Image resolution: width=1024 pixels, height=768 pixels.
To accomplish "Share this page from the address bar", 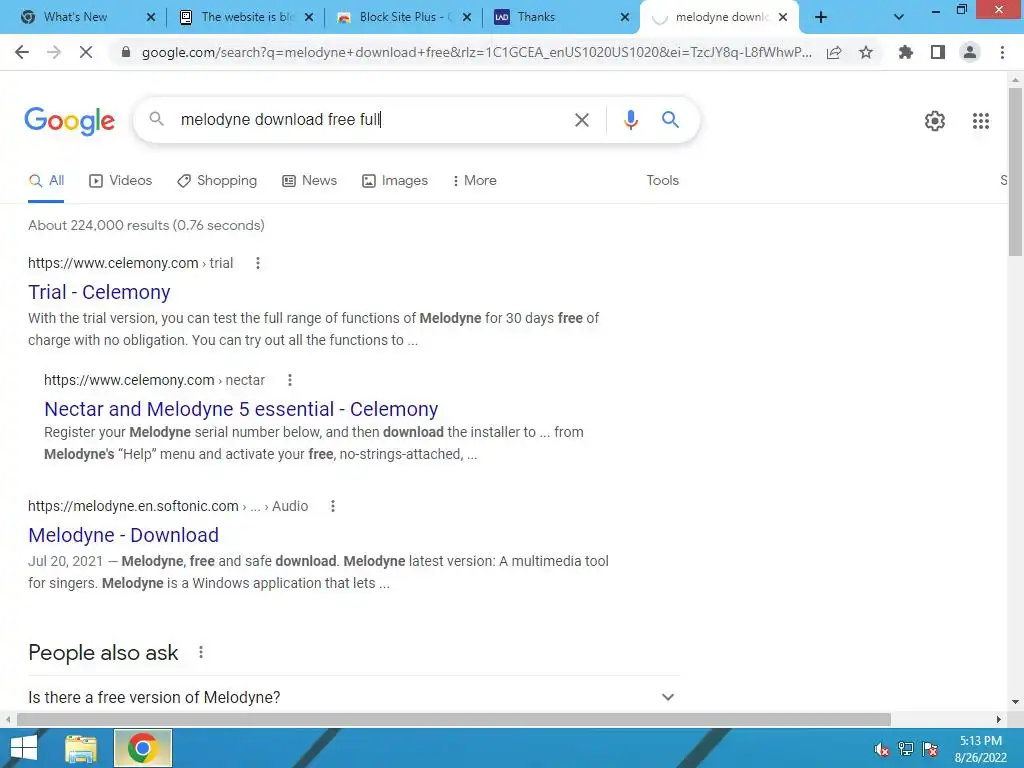I will point(834,52).
